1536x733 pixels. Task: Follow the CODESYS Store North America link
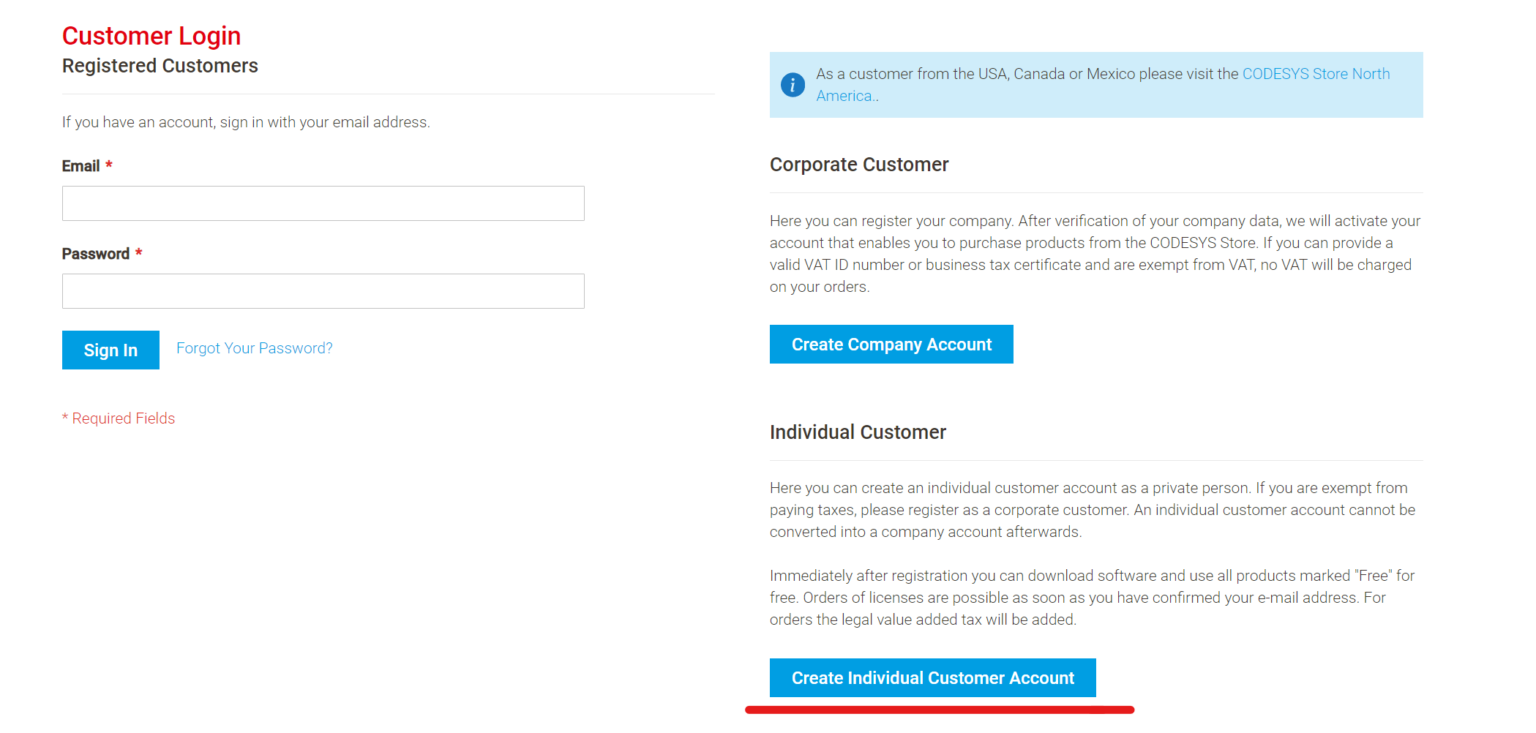point(1316,73)
